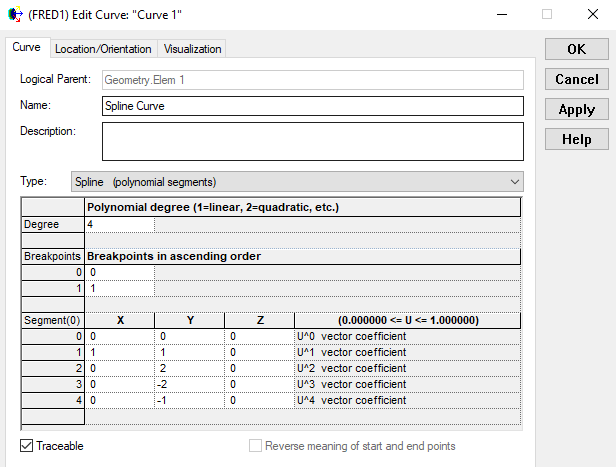The width and height of the screenshot is (616, 467).
Task: Select the Y cell of the U^4 row
Action: click(190, 400)
